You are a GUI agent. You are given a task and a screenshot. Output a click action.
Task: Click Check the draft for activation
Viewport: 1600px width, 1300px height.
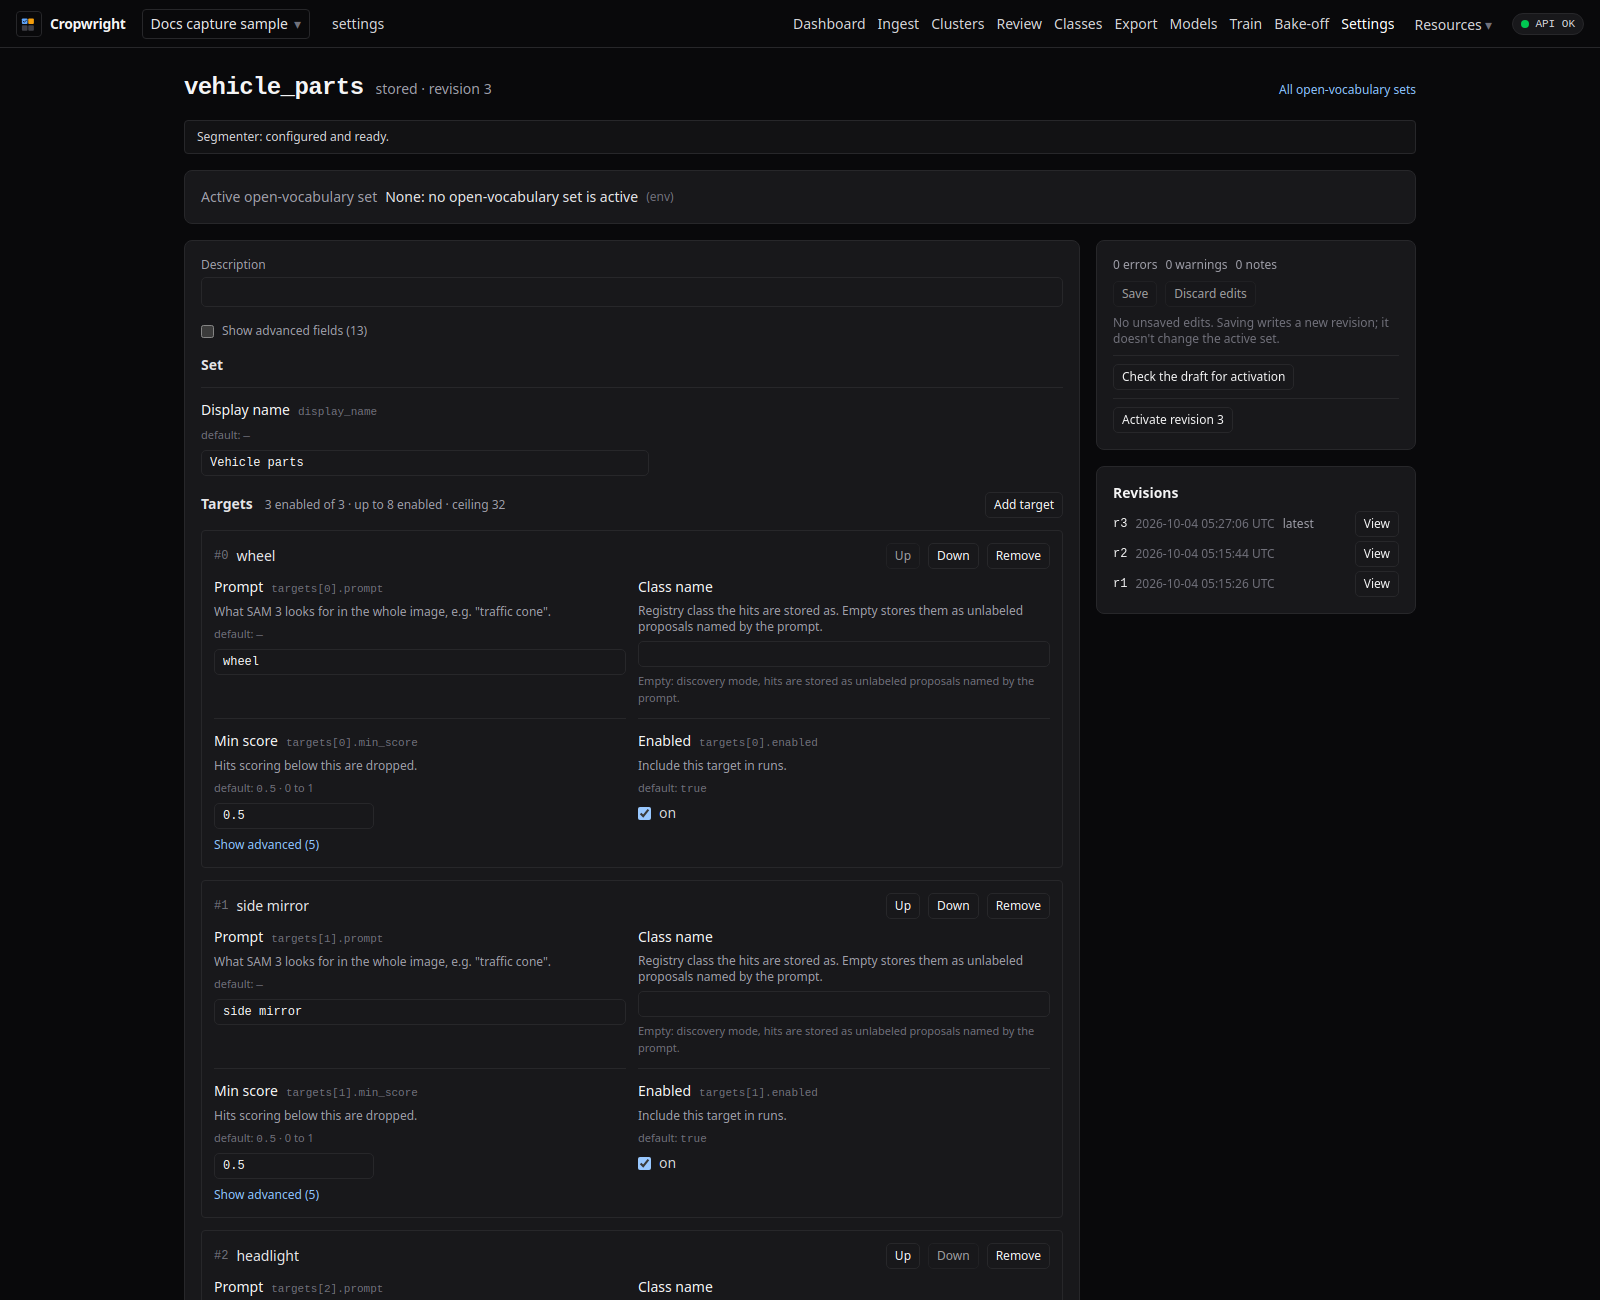coord(1203,377)
